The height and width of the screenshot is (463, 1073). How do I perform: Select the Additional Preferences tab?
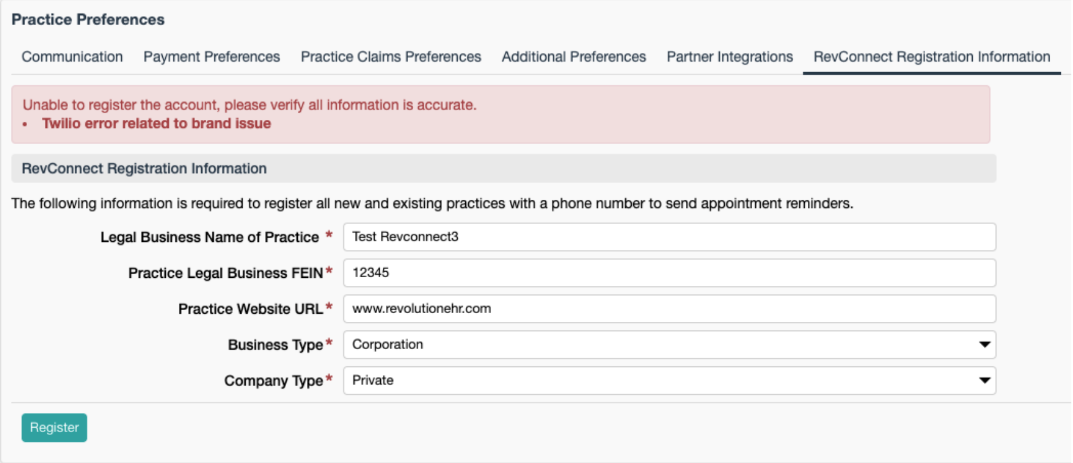pos(573,57)
